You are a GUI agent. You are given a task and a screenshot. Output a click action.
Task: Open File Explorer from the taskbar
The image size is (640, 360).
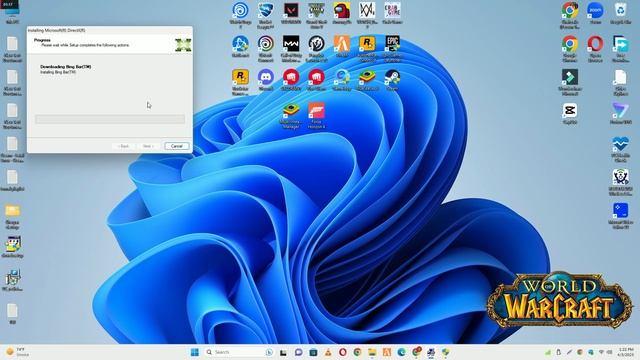[372, 352]
